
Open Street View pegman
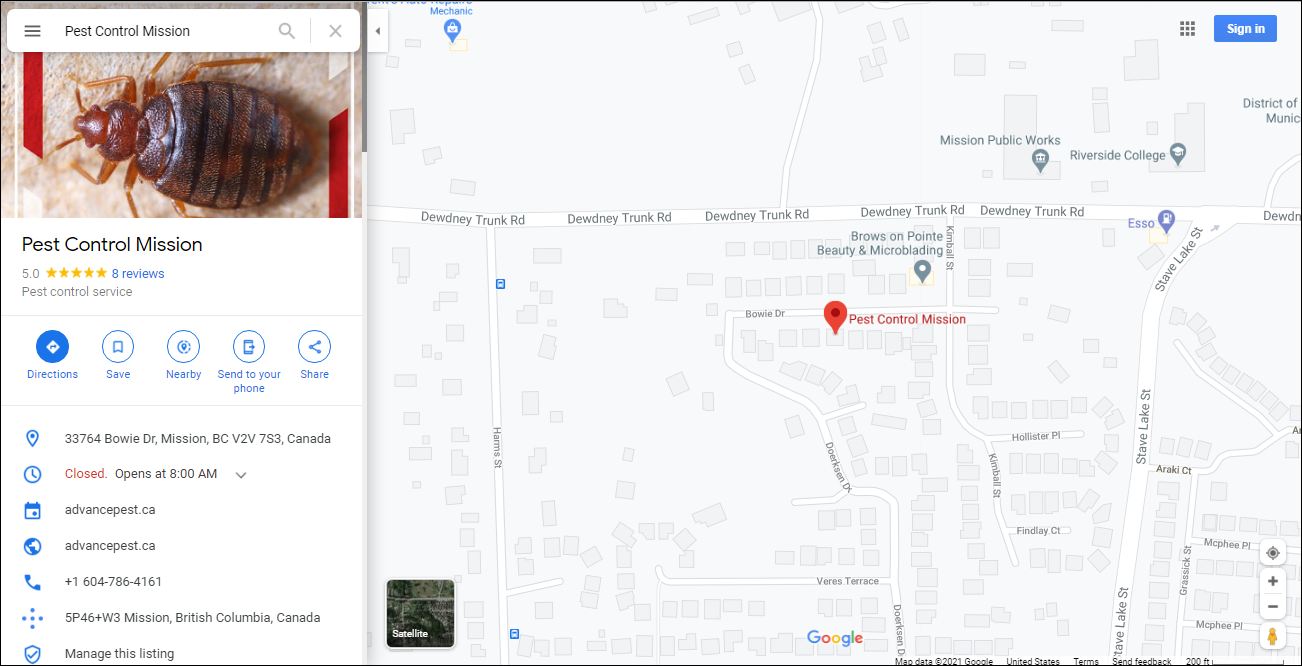click(x=1272, y=636)
